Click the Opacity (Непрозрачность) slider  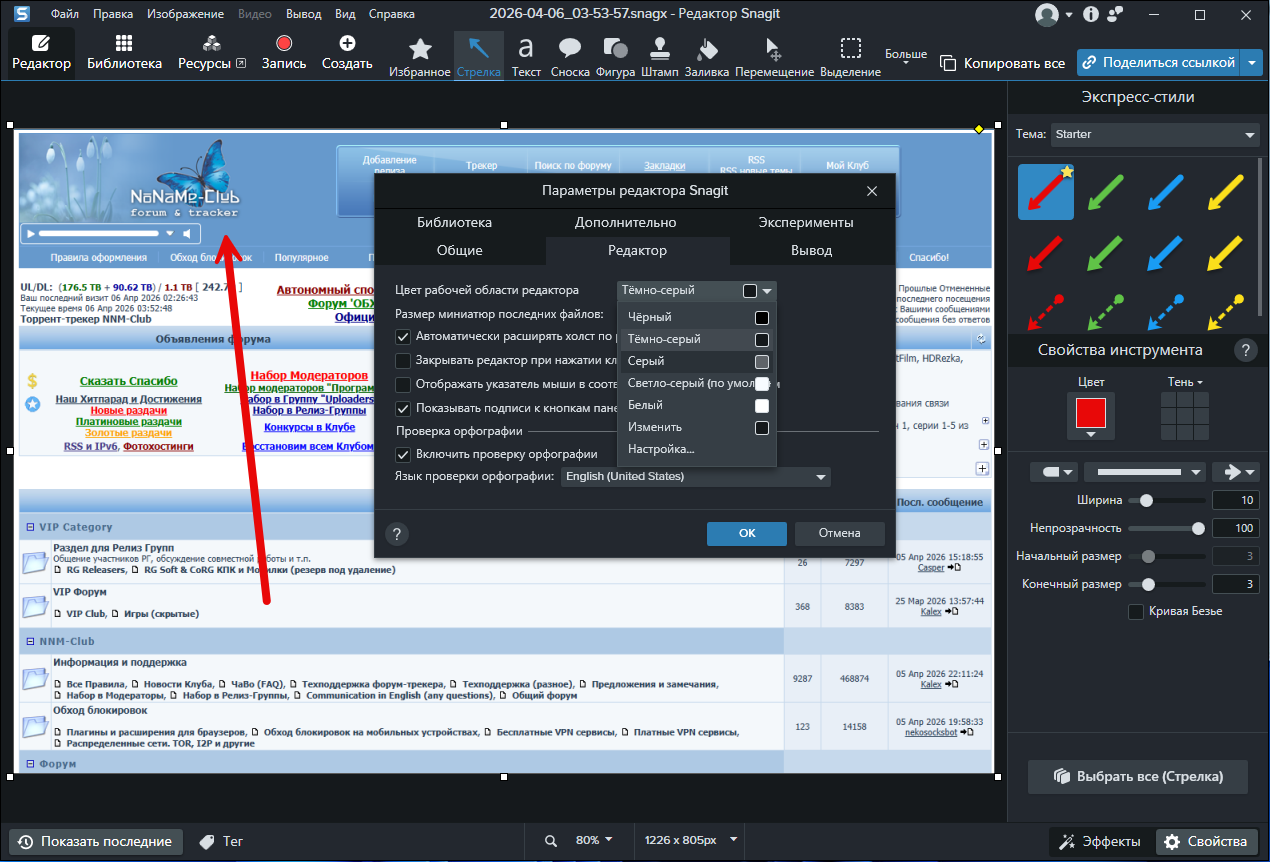pos(1166,528)
